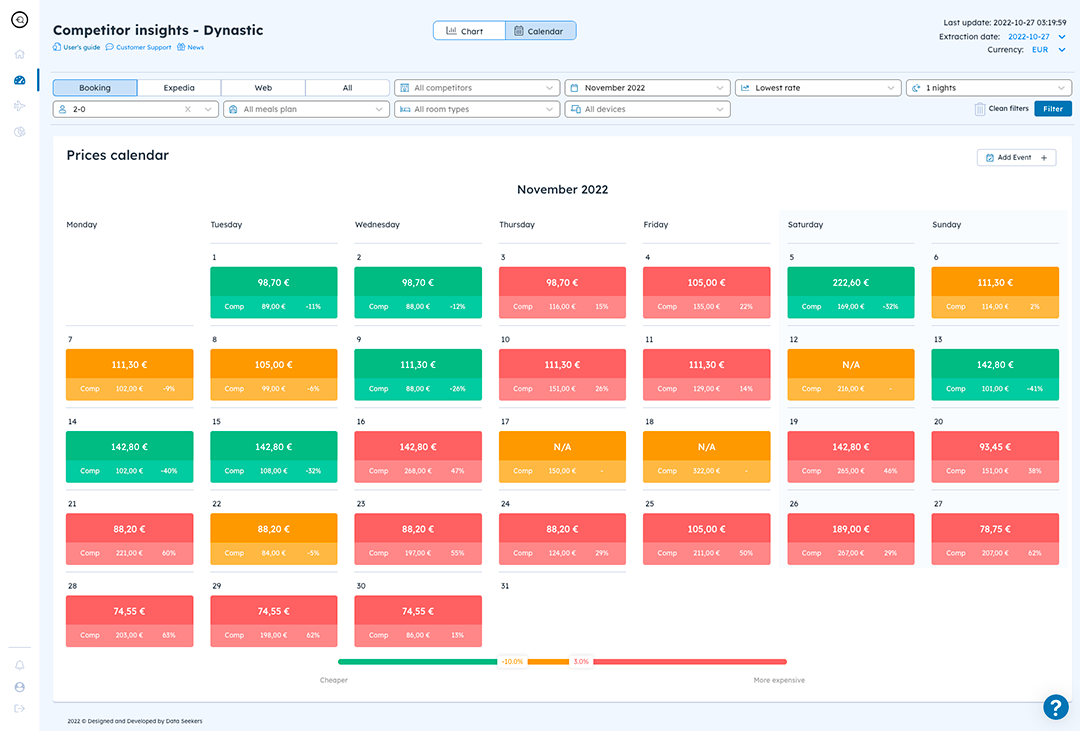Select November 12 N/A card
This screenshot has height=731, width=1080.
point(851,374)
